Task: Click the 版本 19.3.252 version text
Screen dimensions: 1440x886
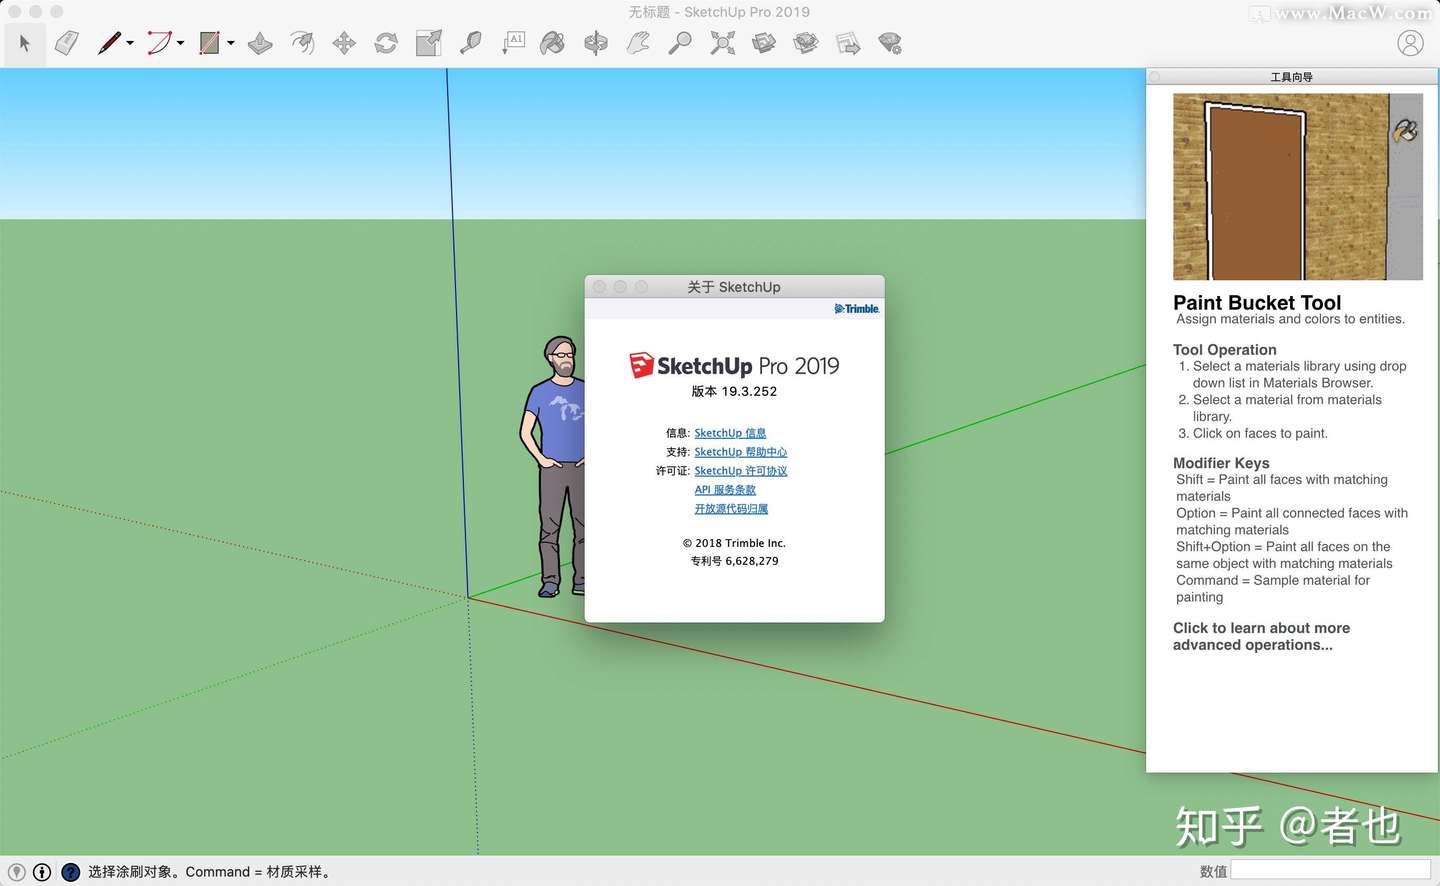Action: (734, 391)
